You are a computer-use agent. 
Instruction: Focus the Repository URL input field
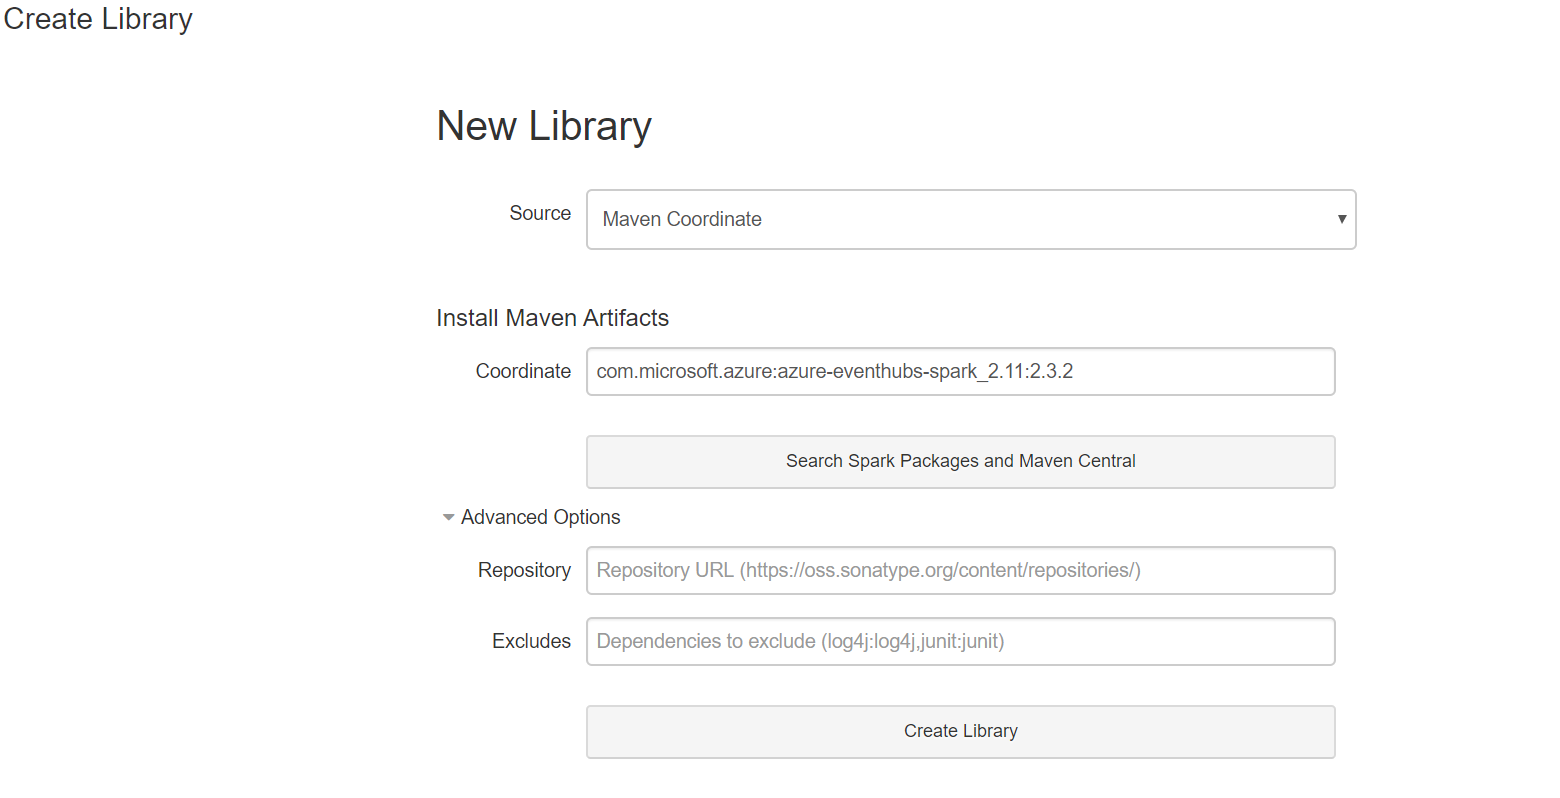pos(961,570)
